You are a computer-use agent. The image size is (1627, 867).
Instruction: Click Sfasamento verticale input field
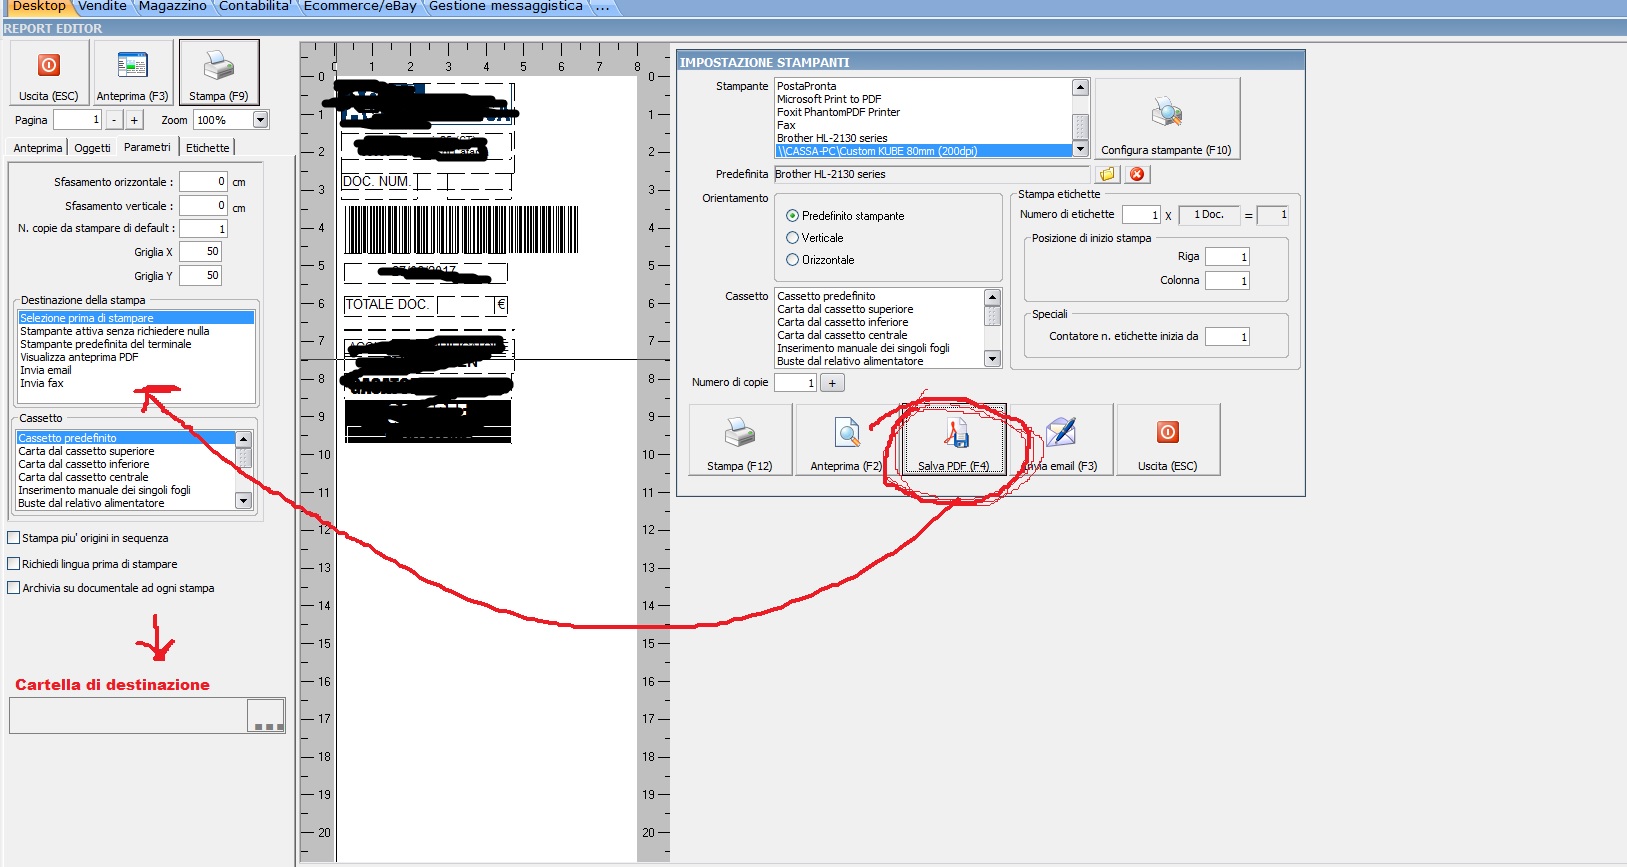click(204, 205)
